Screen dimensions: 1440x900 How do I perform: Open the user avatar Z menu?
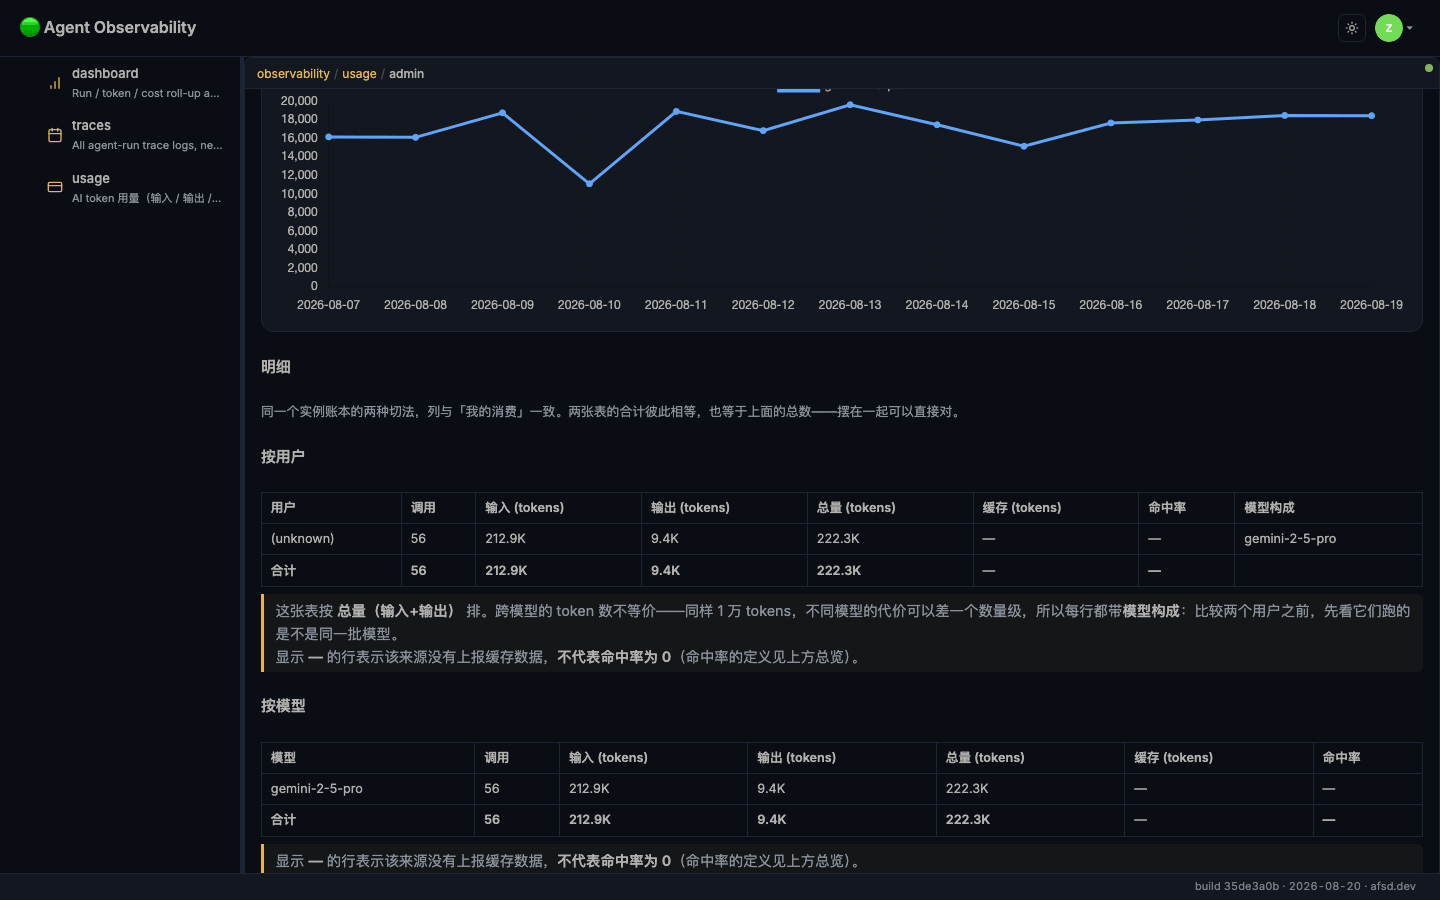point(1394,28)
